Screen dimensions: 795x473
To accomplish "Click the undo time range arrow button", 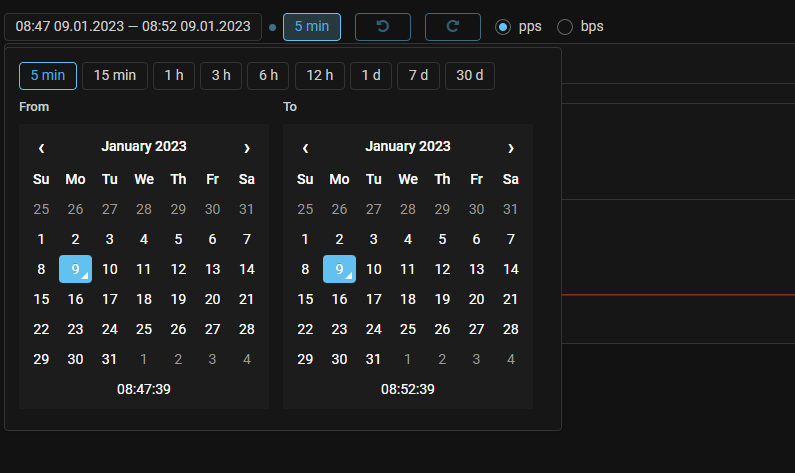I will tap(383, 27).
